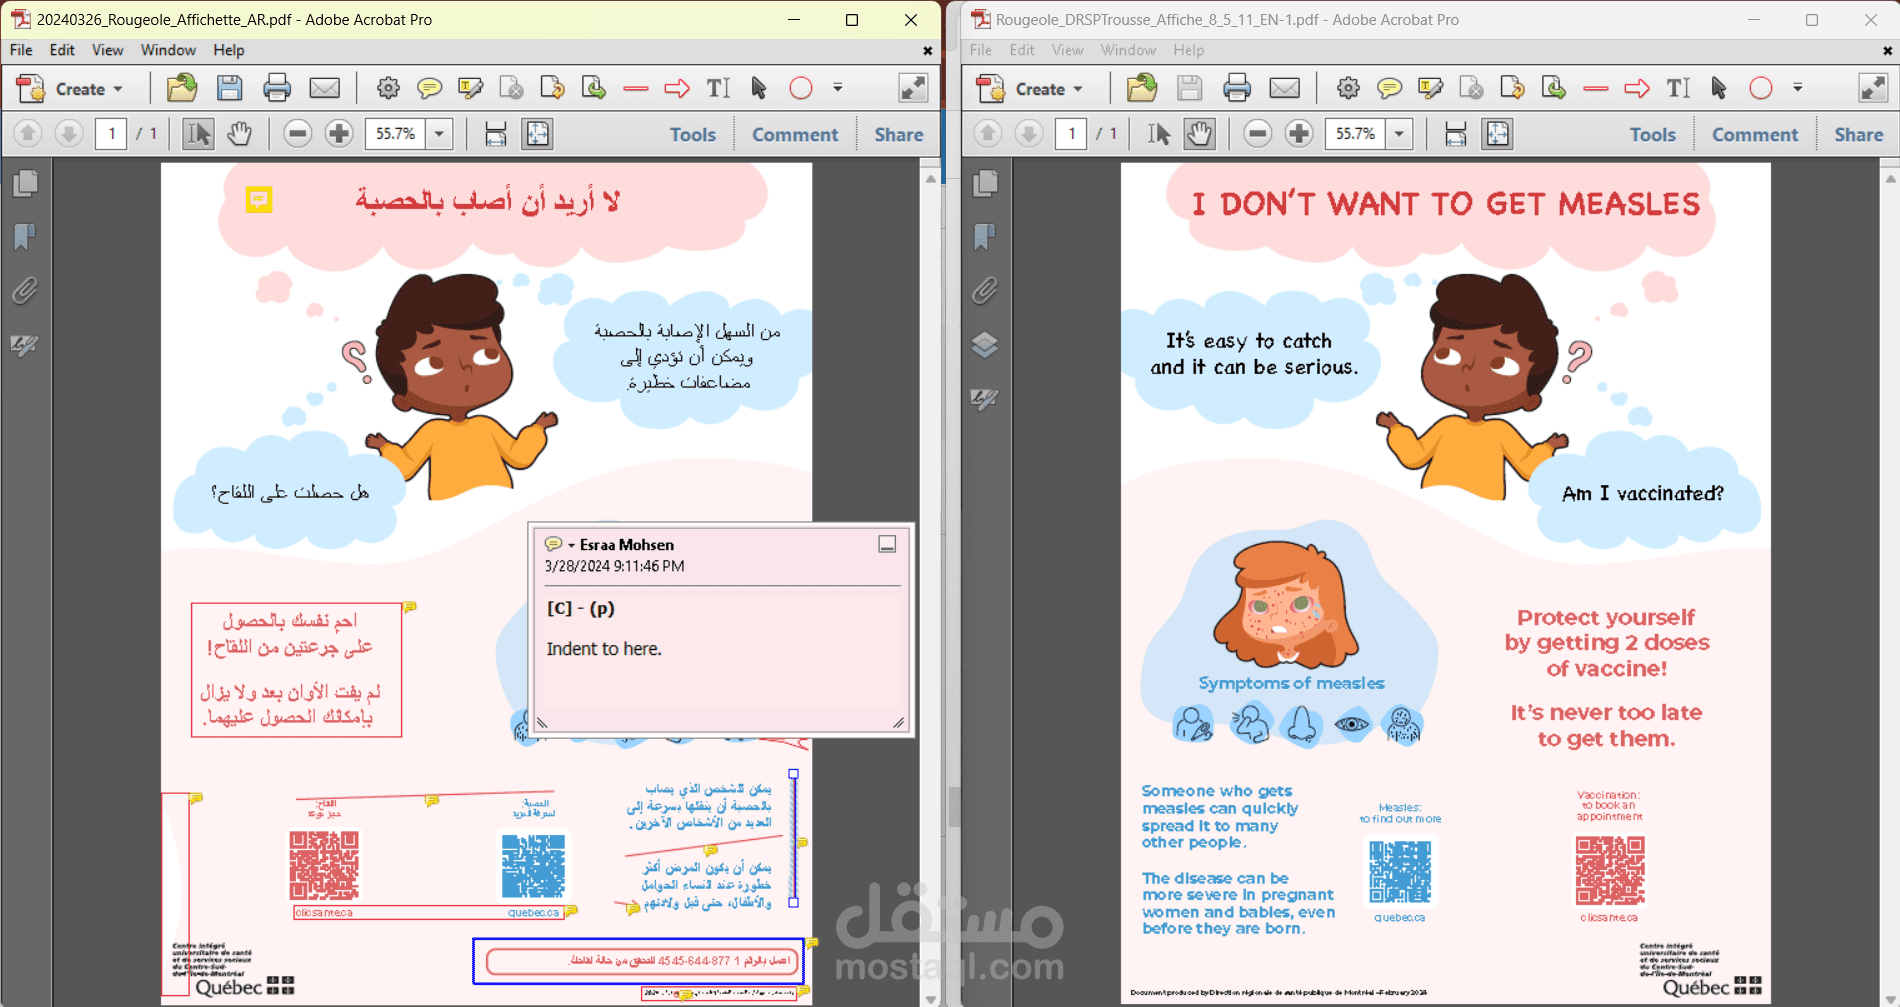This screenshot has width=1900, height=1007.
Task: Open zoom percentage dropdown in left window
Action: coord(439,133)
